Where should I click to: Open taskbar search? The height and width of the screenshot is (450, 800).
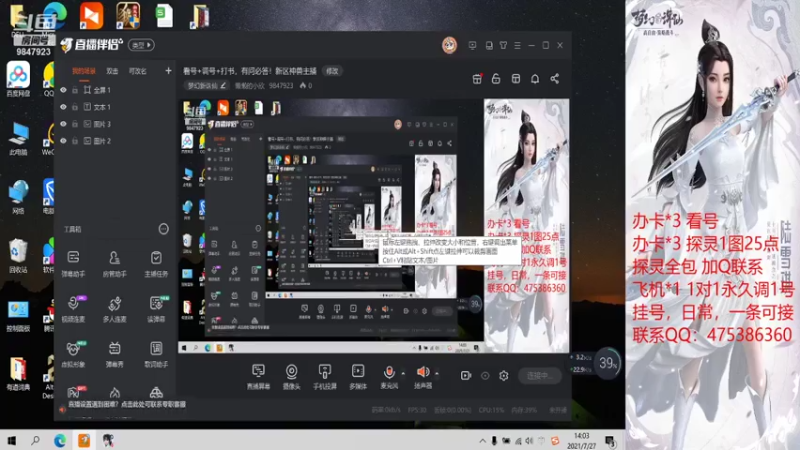tap(35, 440)
